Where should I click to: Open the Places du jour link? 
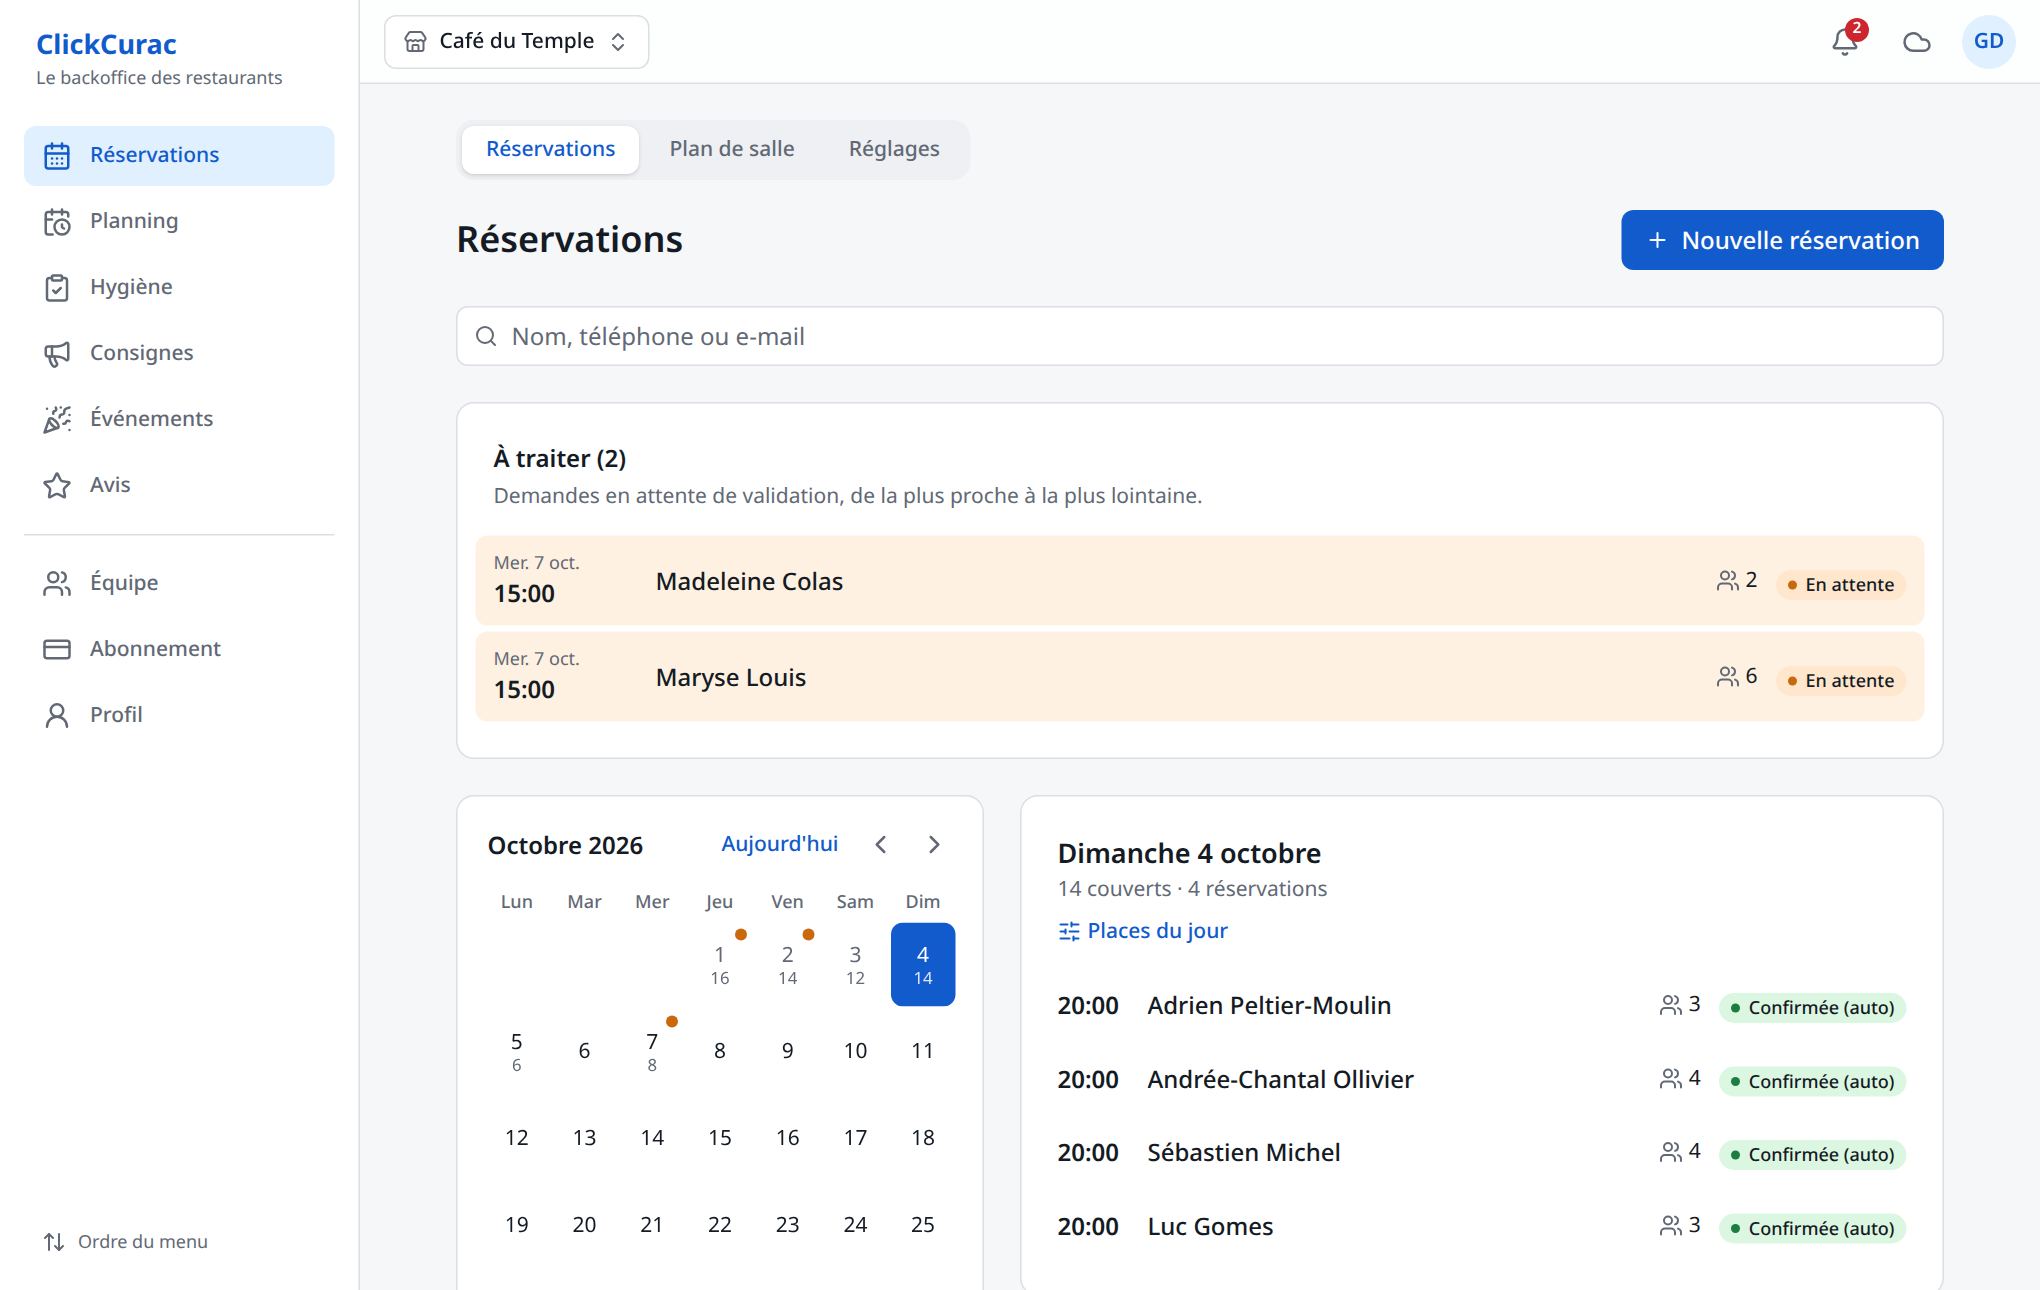(x=1143, y=931)
